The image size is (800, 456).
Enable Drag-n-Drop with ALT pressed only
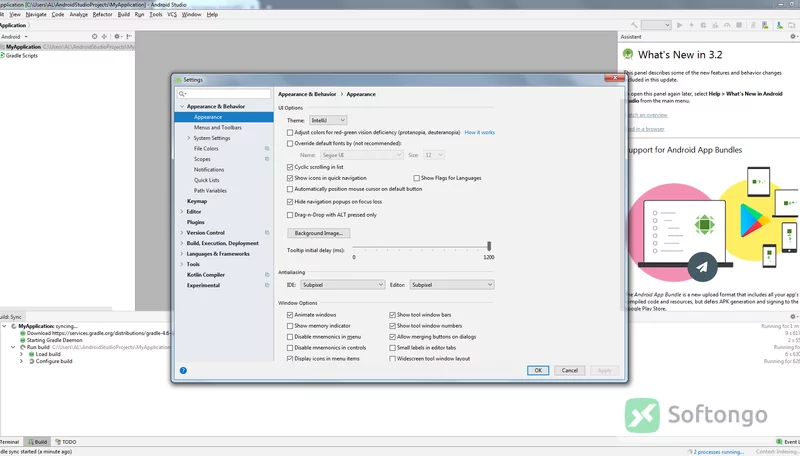click(x=290, y=215)
